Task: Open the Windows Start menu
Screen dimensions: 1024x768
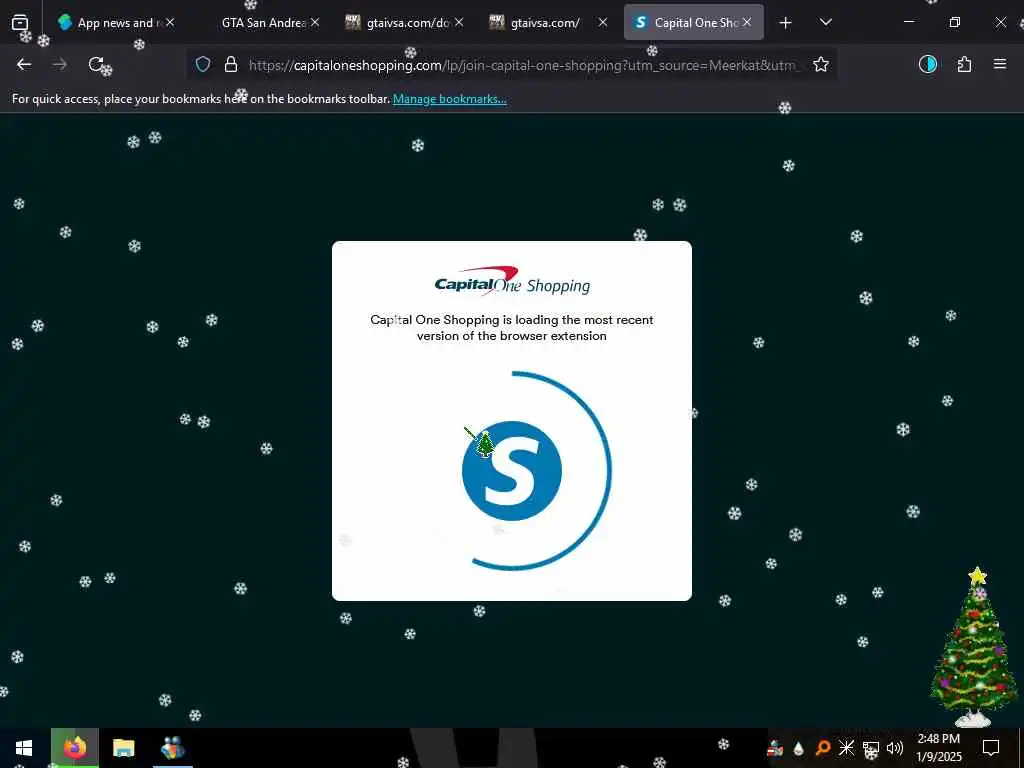Action: 24,748
